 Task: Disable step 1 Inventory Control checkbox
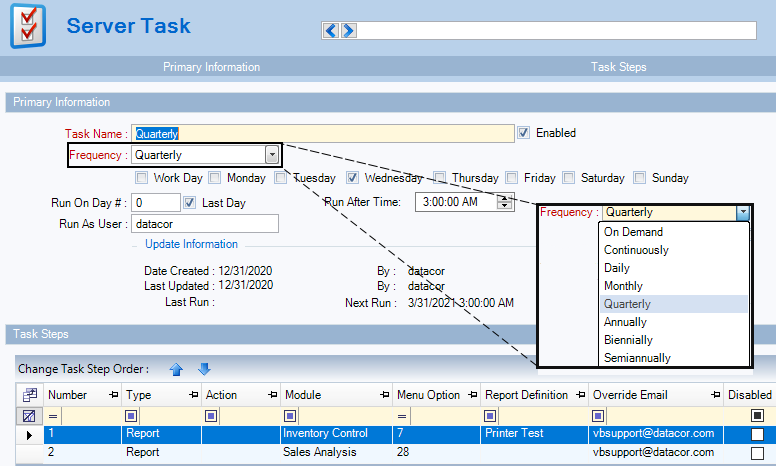[x=757, y=434]
